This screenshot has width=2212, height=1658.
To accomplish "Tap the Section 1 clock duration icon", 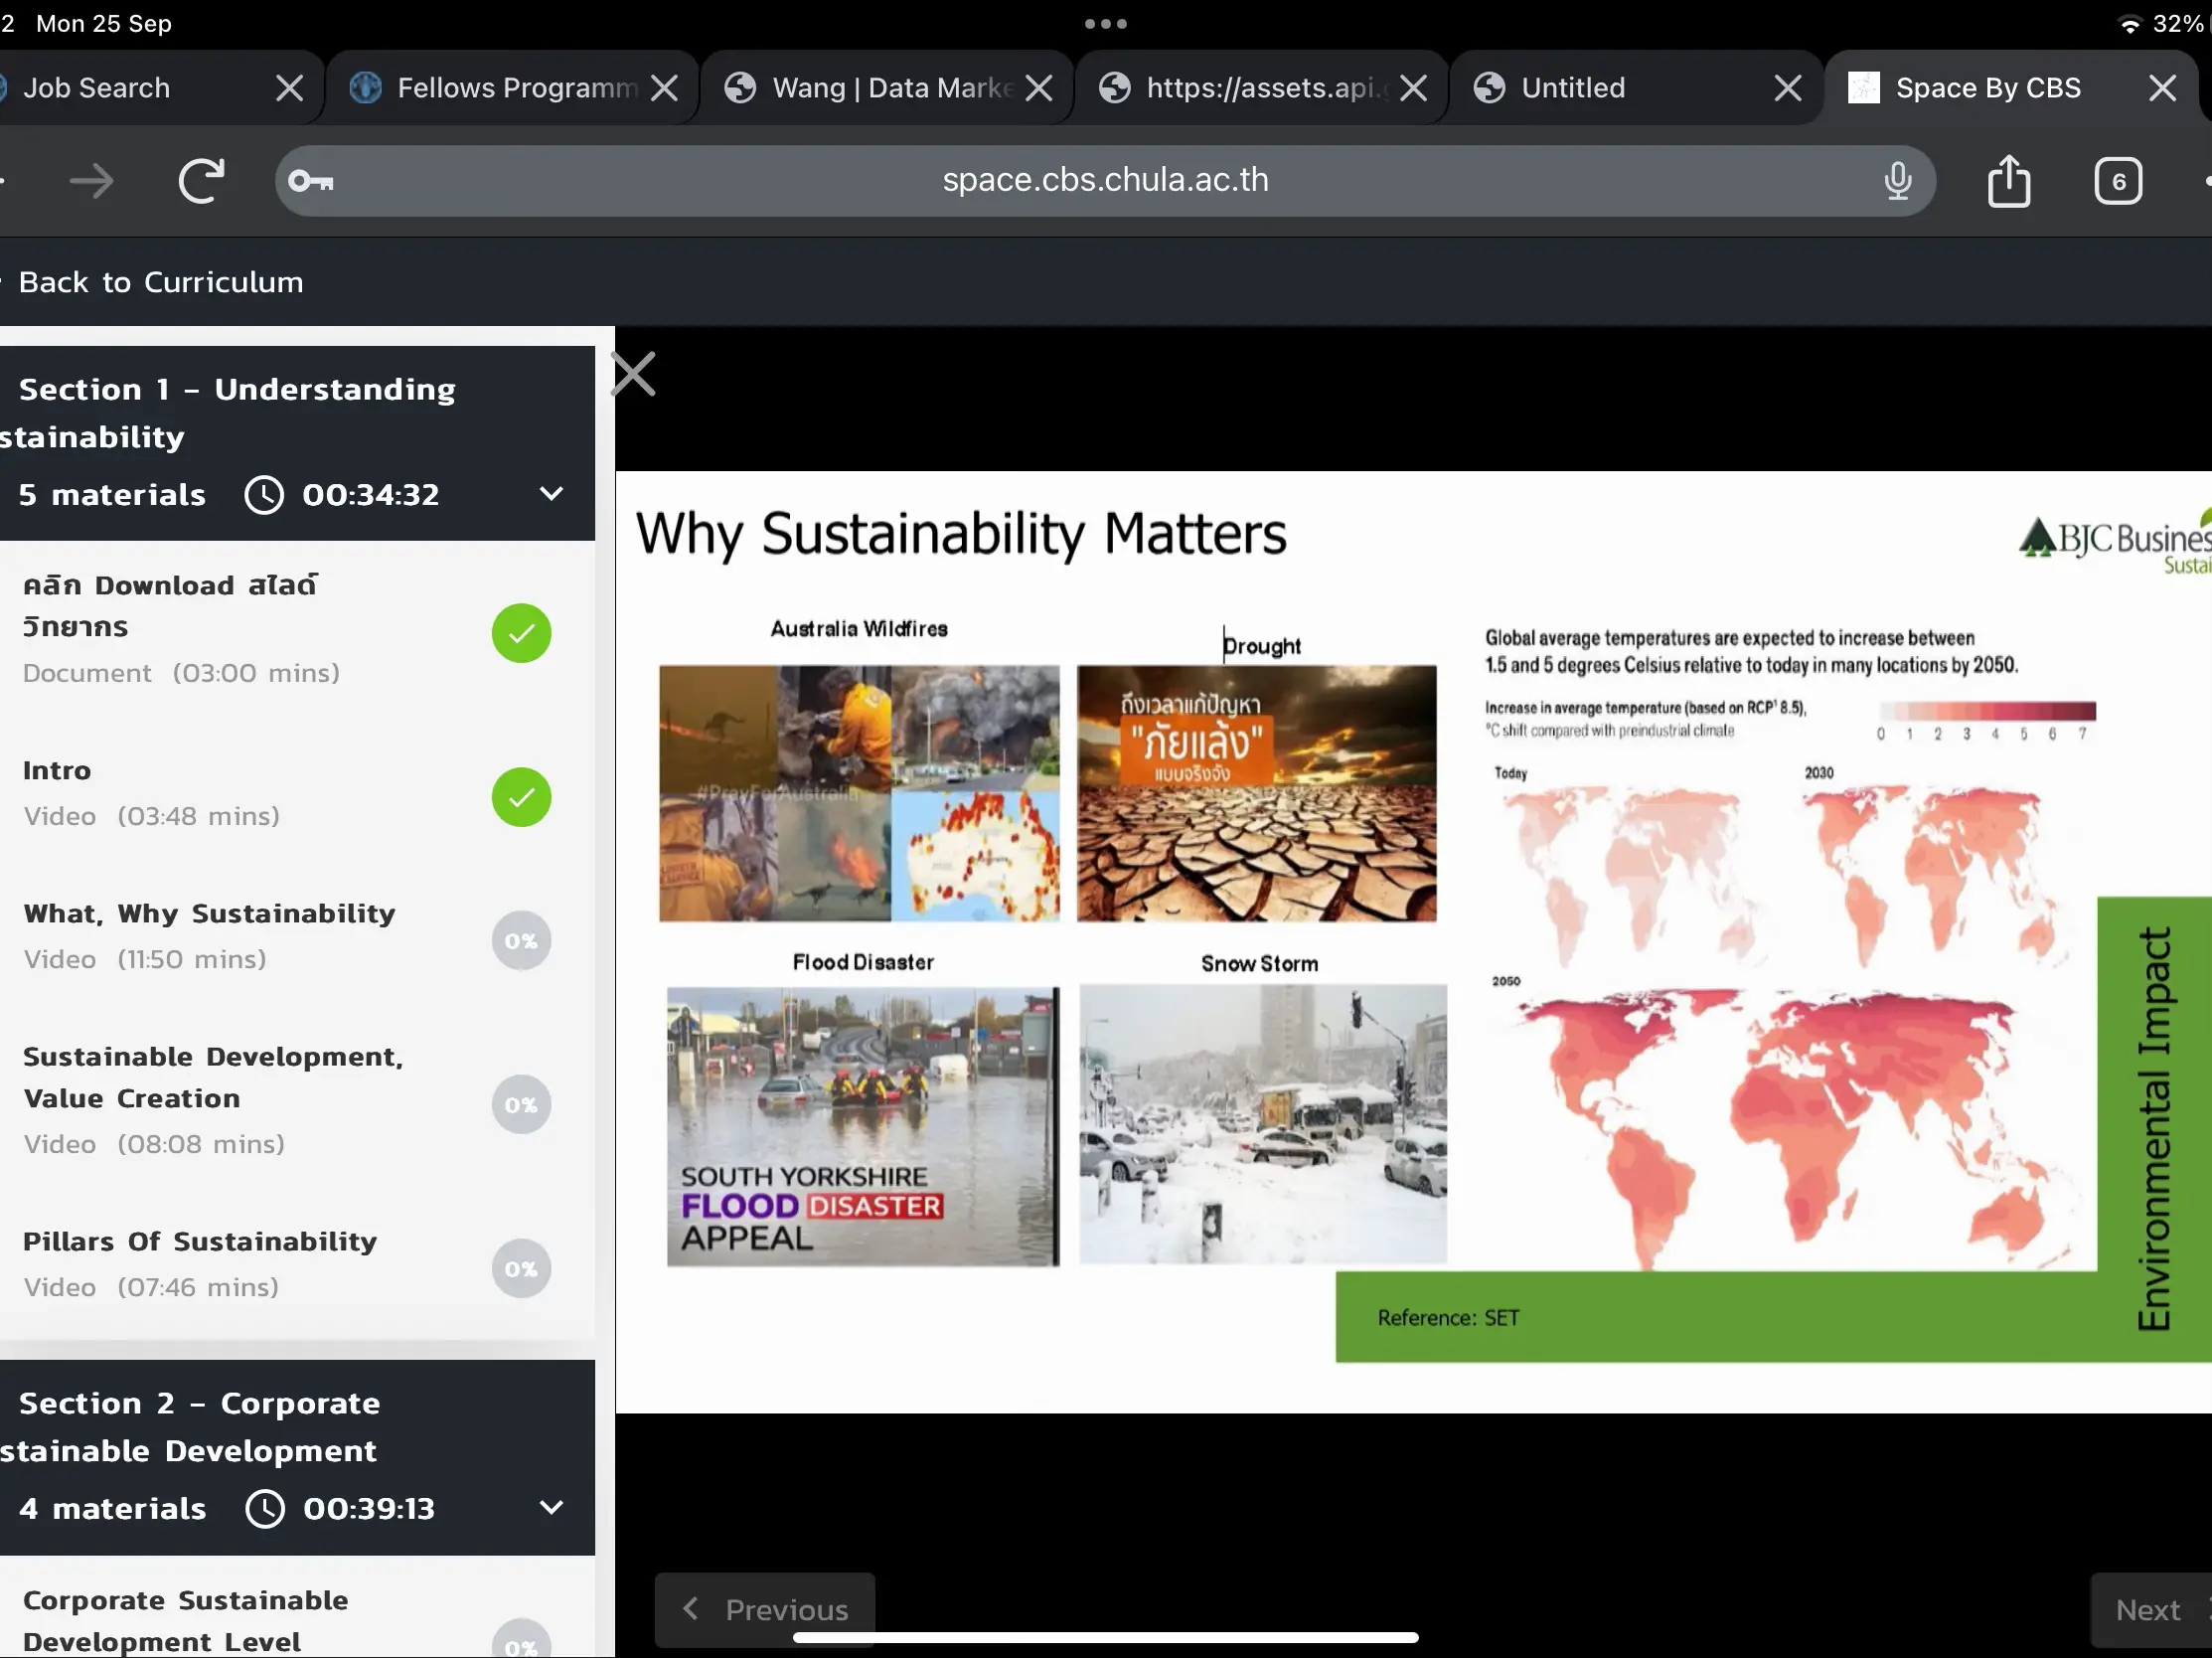I will point(264,495).
